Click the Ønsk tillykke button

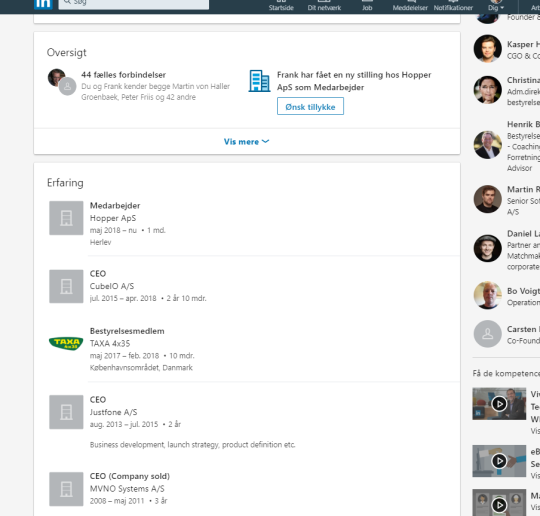click(310, 106)
